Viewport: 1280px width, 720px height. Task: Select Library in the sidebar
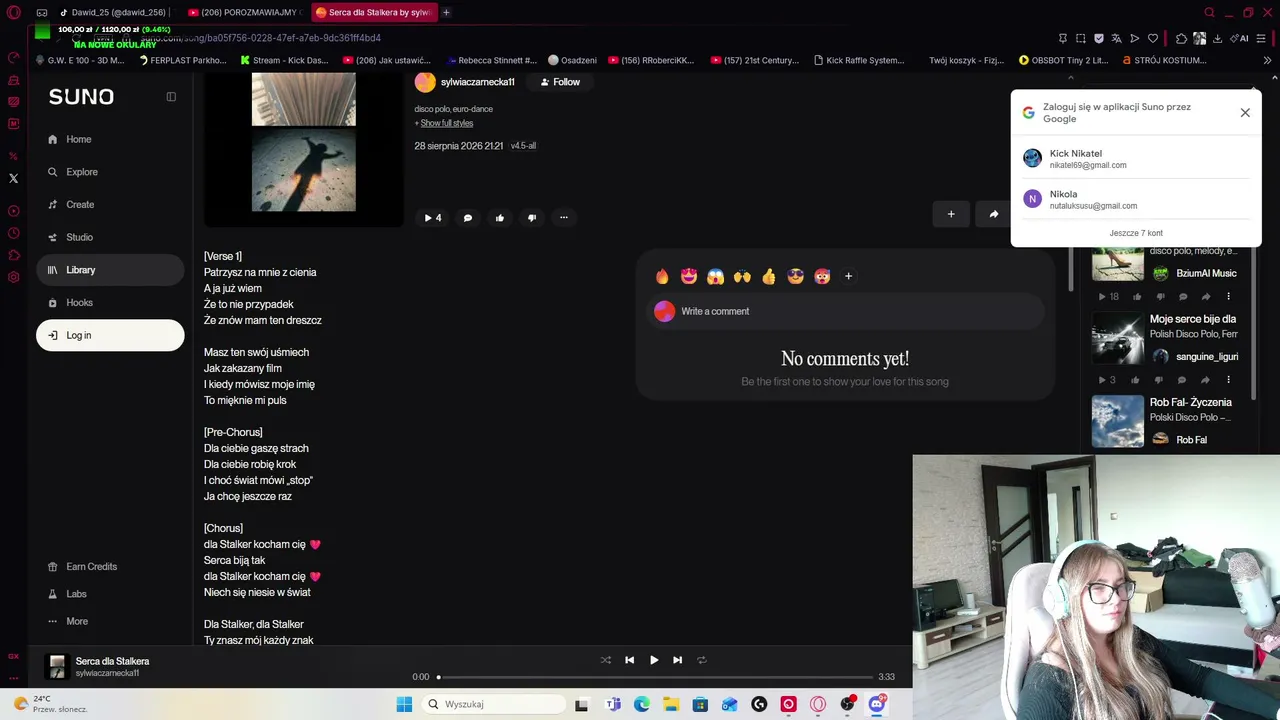pyautogui.click(x=110, y=270)
